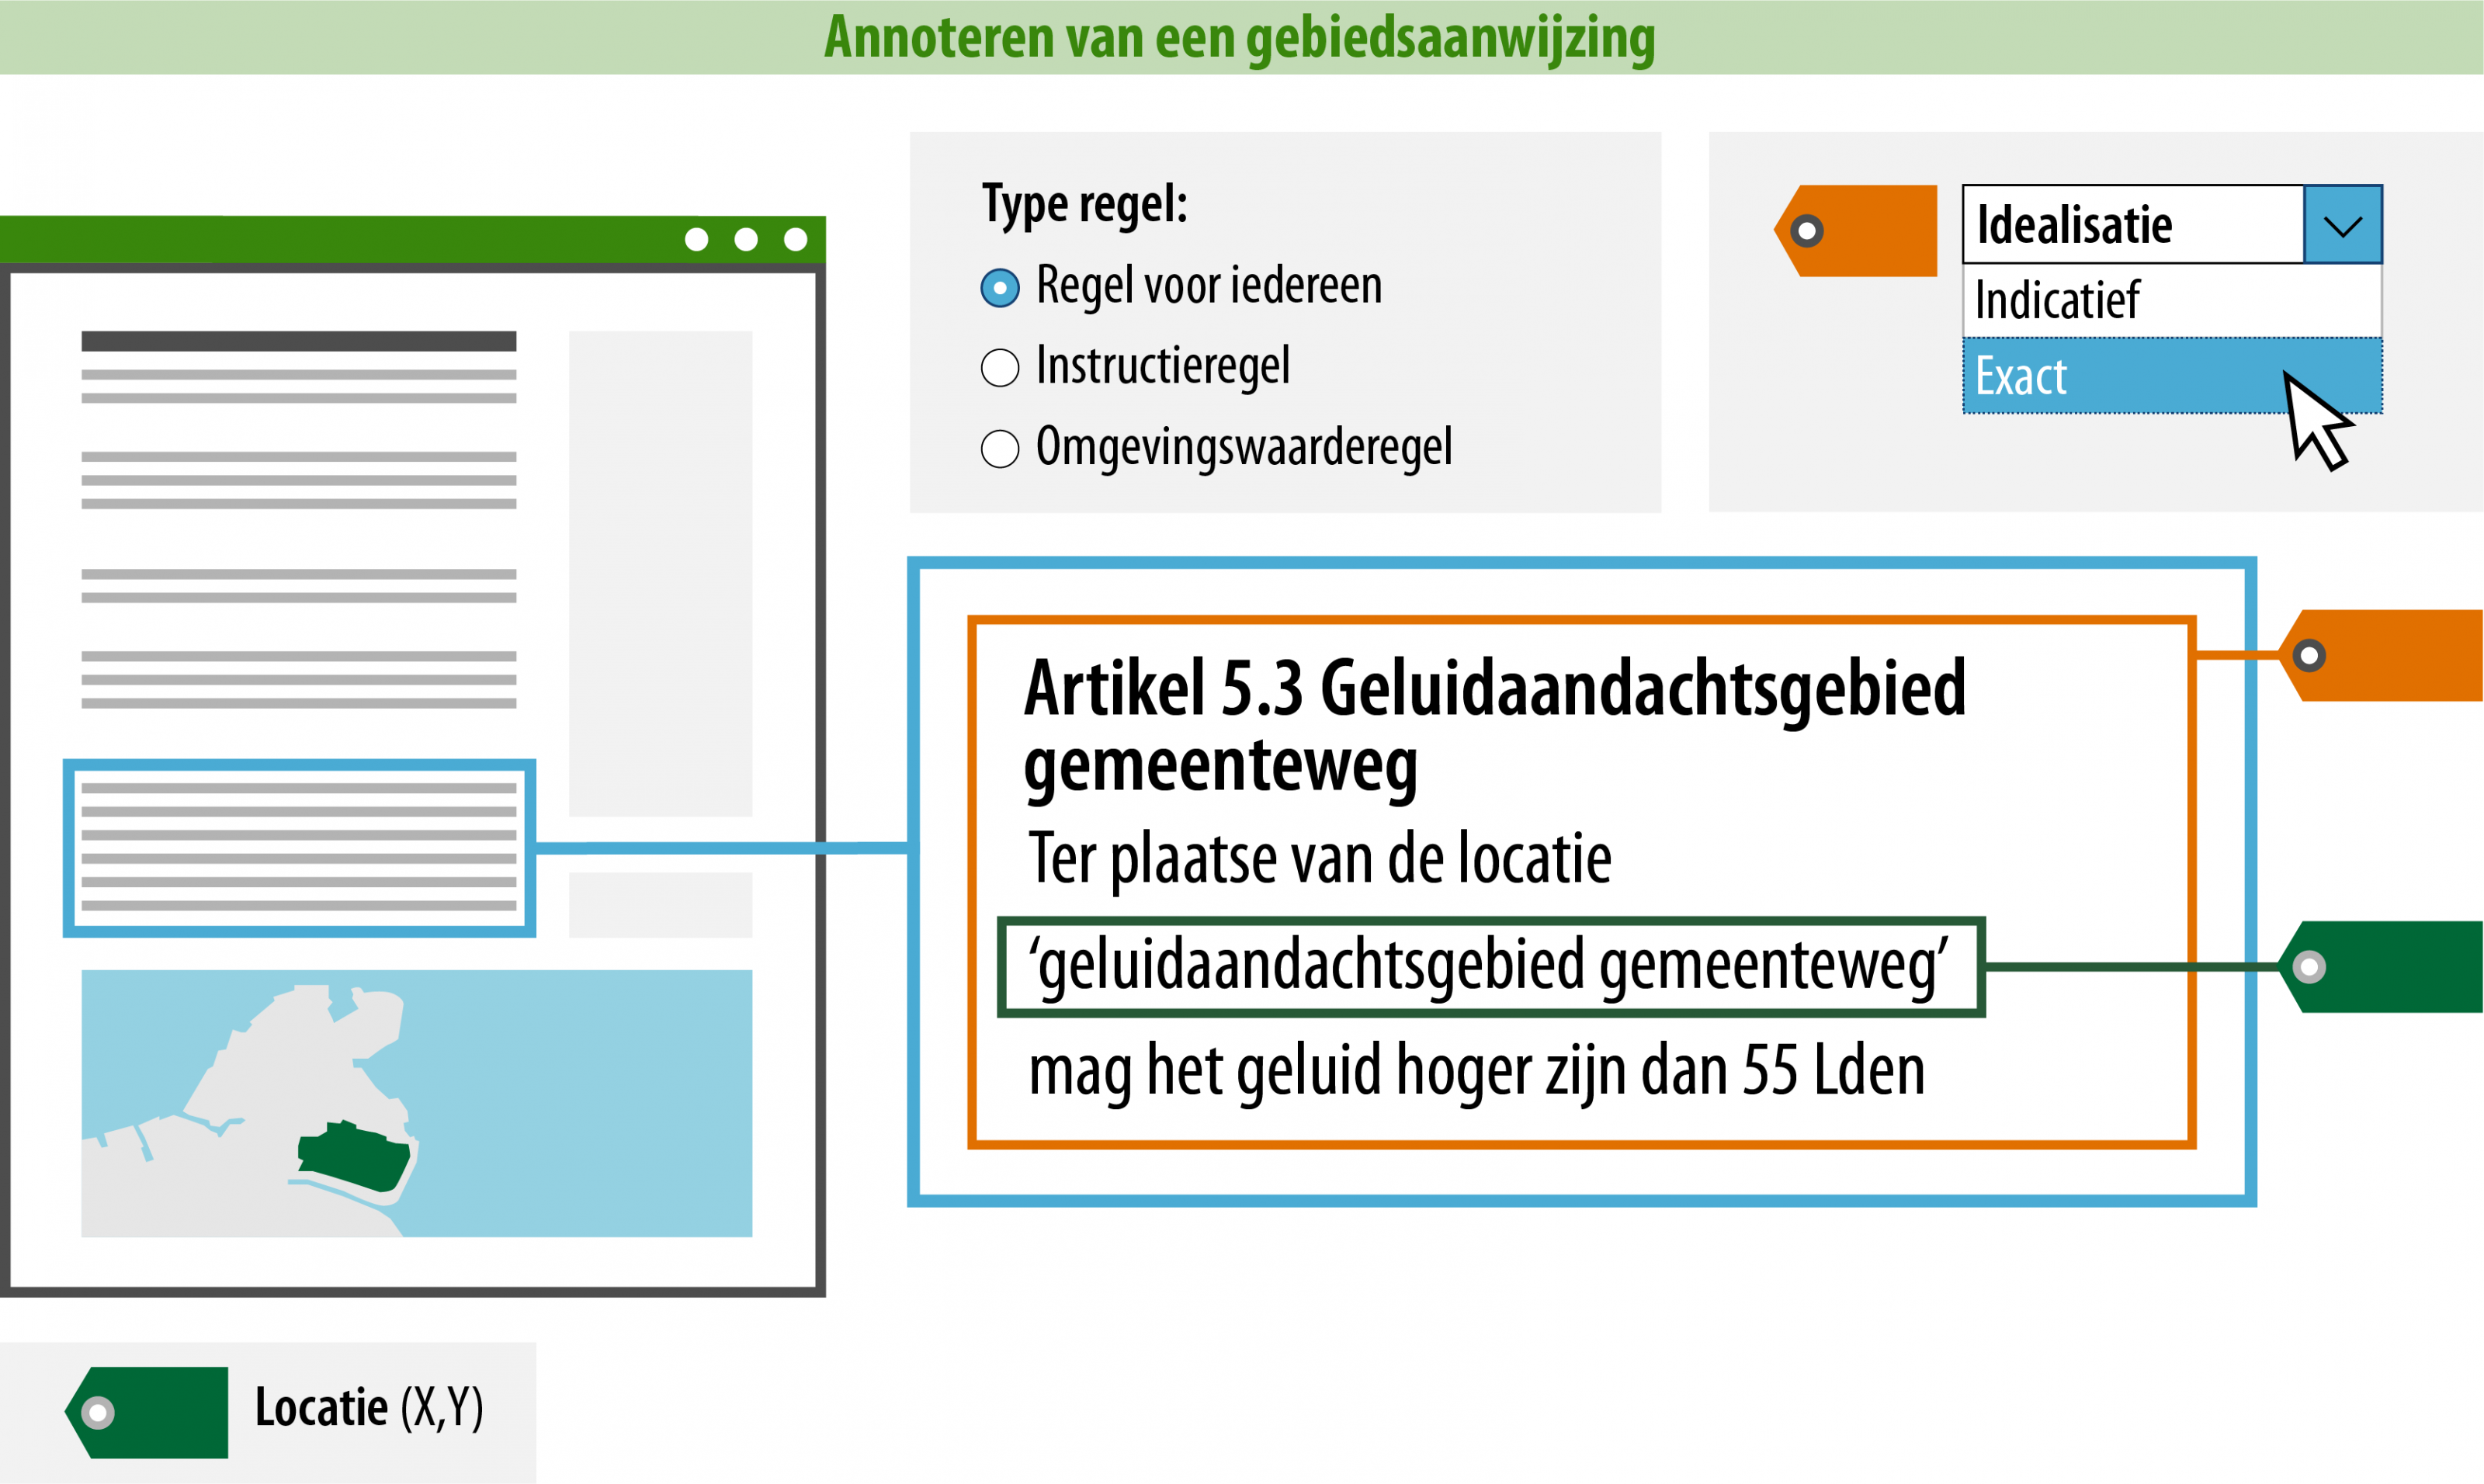This screenshot has height=1484, width=2484.
Task: Select the 'Regel voor iedereen' radio button
Action: pos(1000,288)
